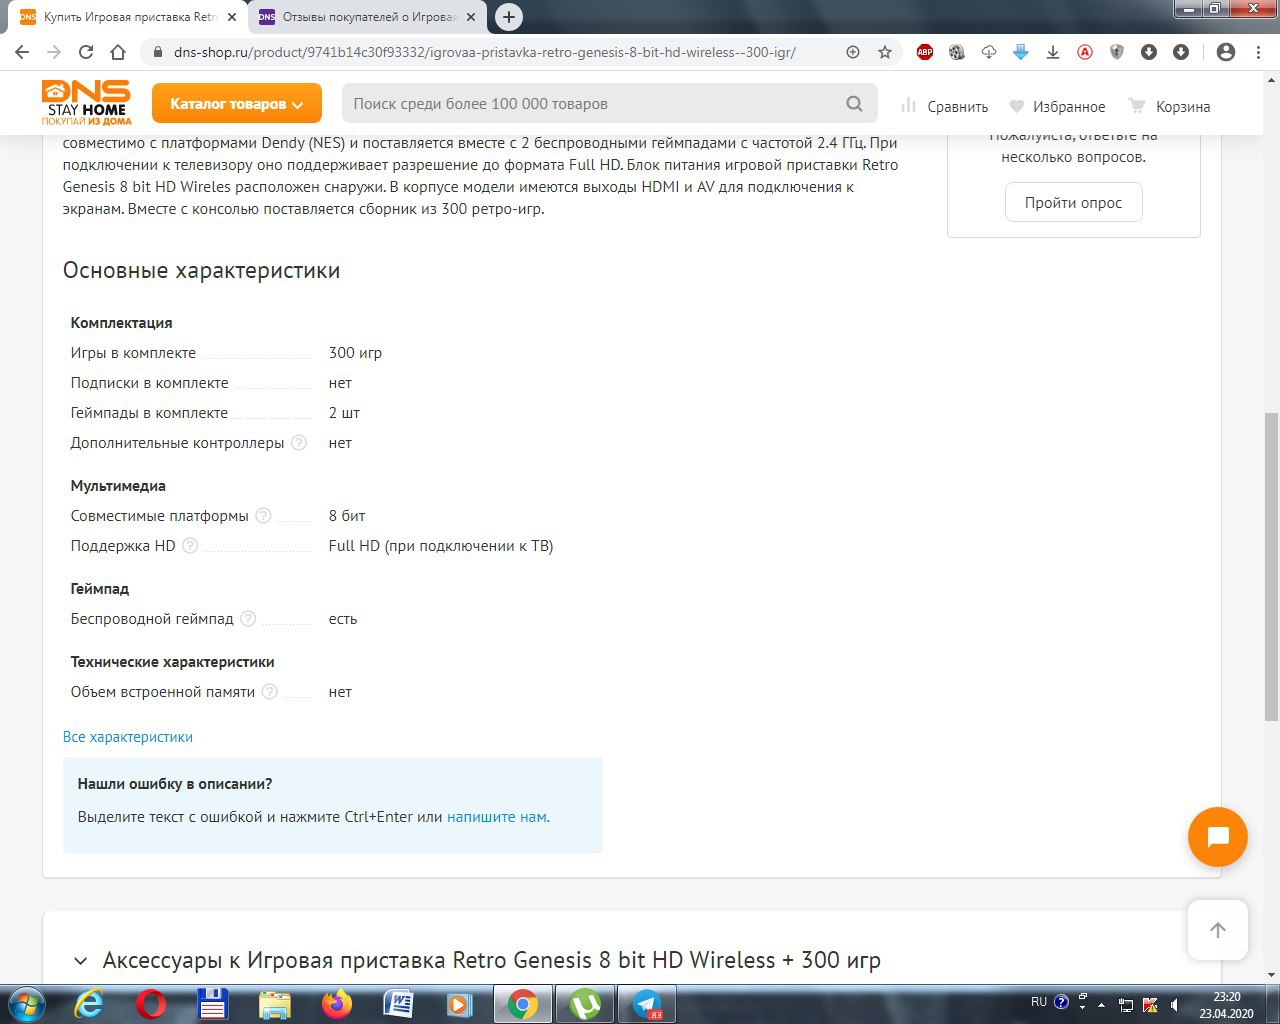This screenshot has width=1280, height=1024.
Task: Select the 300 игр value
Action: point(355,353)
